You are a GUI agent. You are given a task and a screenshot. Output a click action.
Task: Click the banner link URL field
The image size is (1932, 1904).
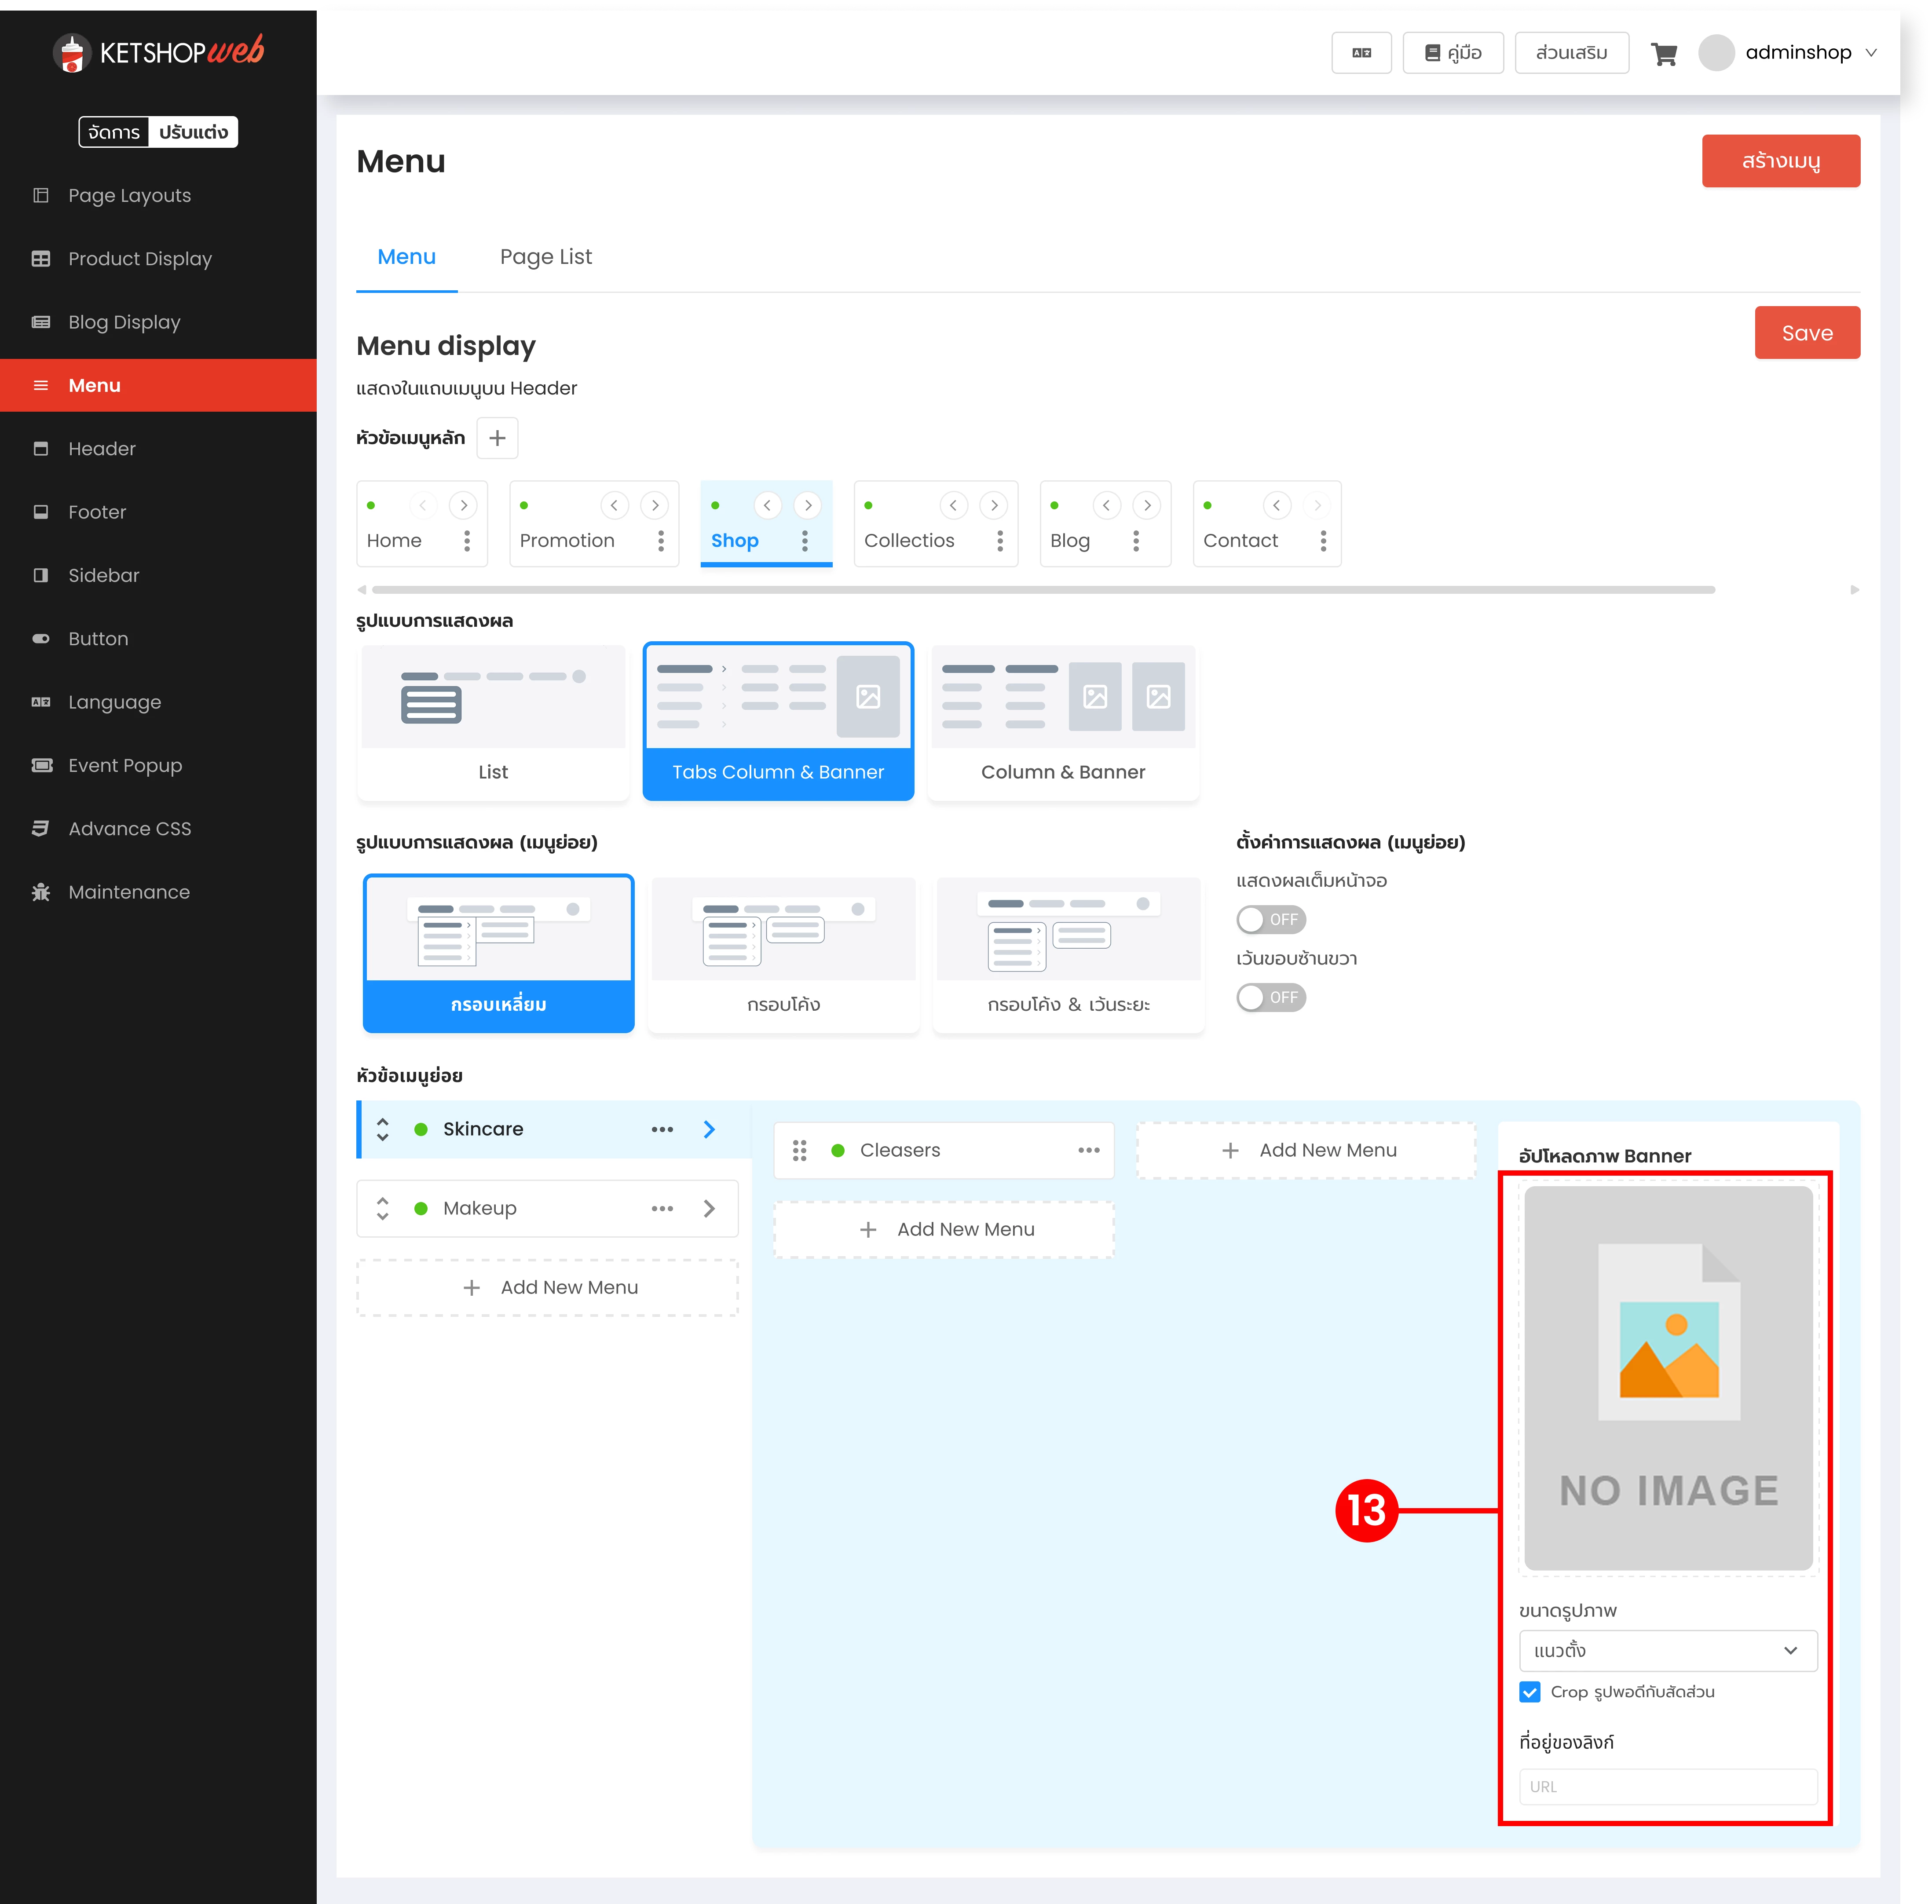1667,1786
